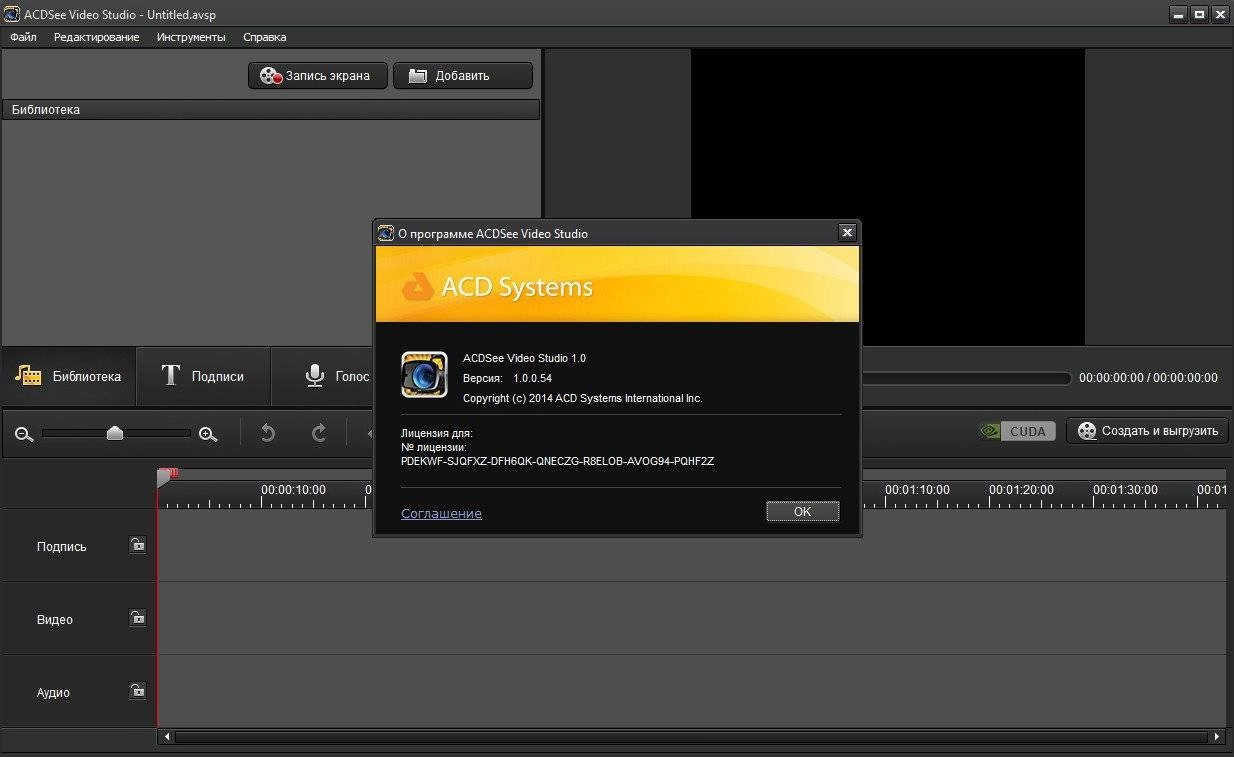Minimize the ACDSee Video Studio window
This screenshot has width=1234, height=757.
pyautogui.click(x=1179, y=14)
